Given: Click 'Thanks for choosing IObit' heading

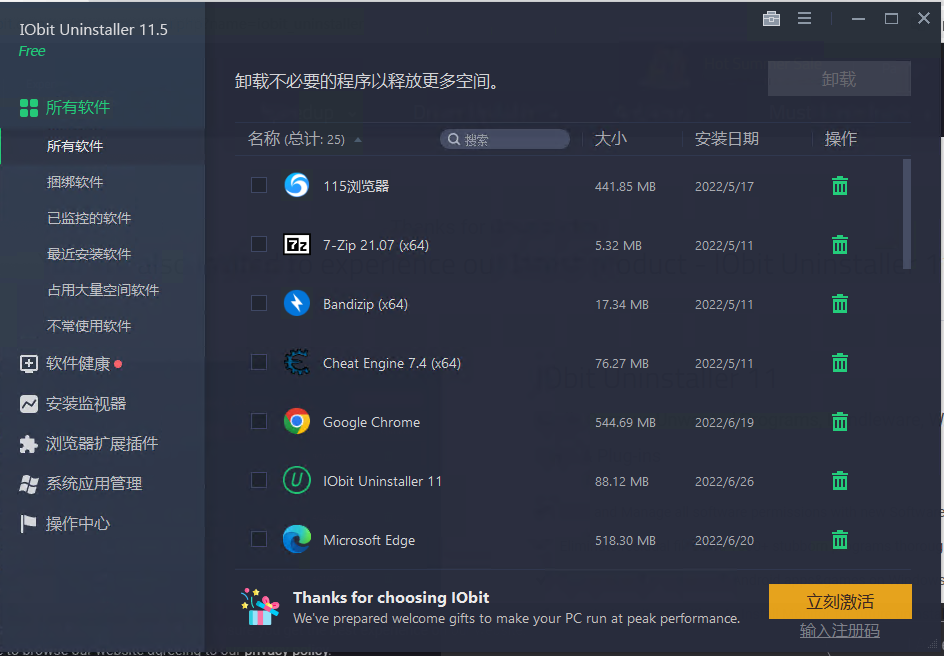Looking at the screenshot, I should [391, 598].
